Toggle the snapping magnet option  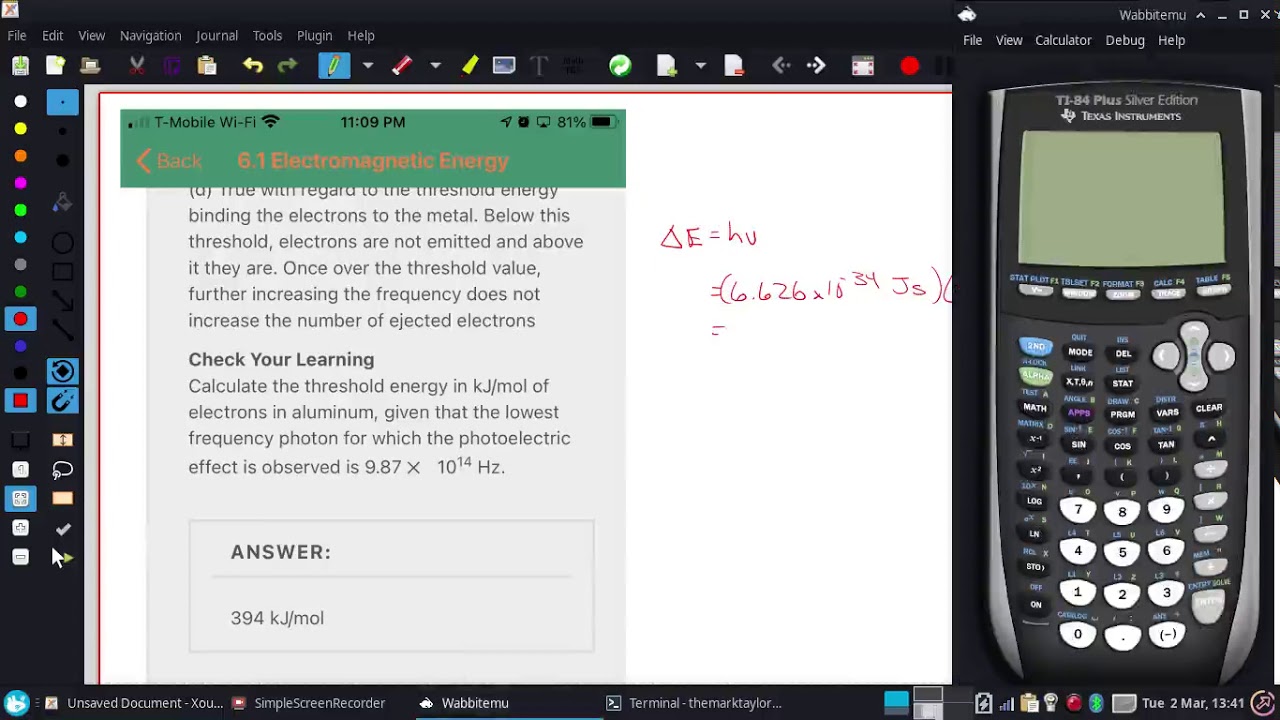pos(62,401)
